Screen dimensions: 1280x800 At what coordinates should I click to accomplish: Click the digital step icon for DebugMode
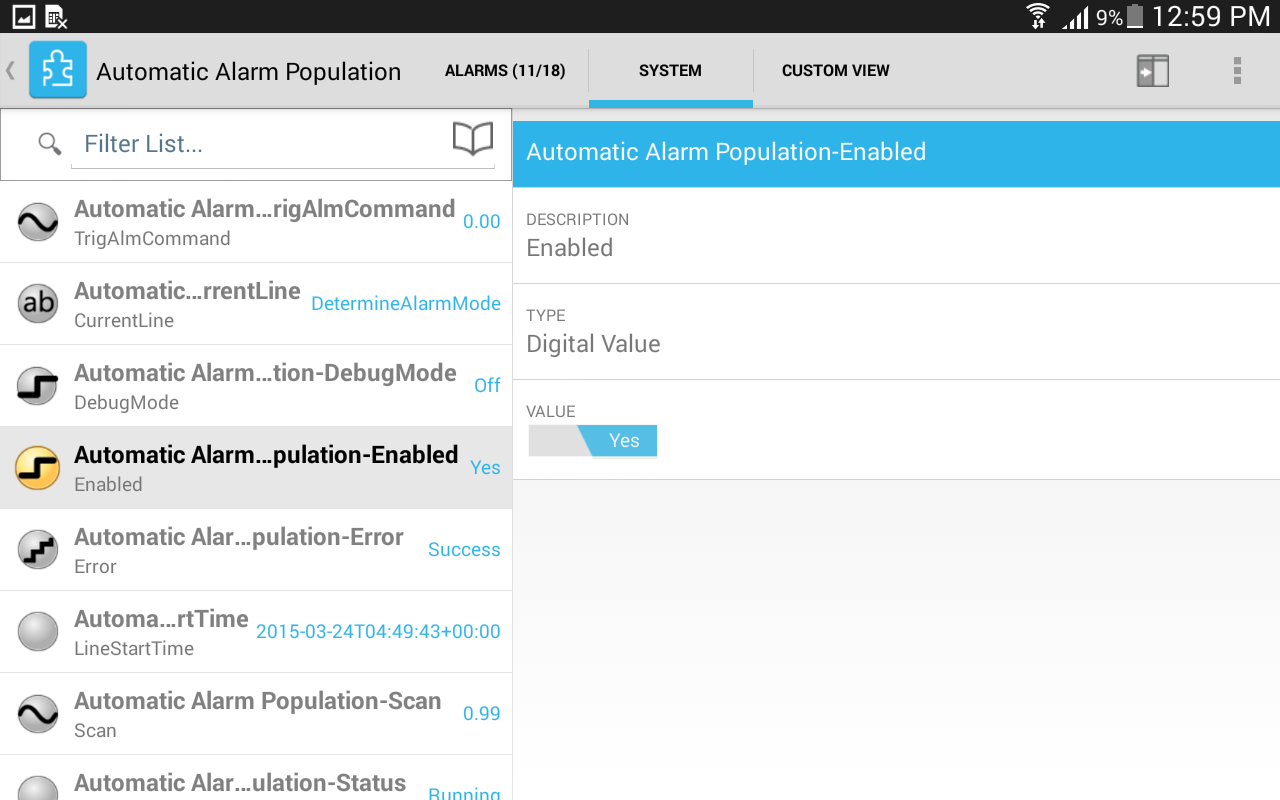coord(38,386)
